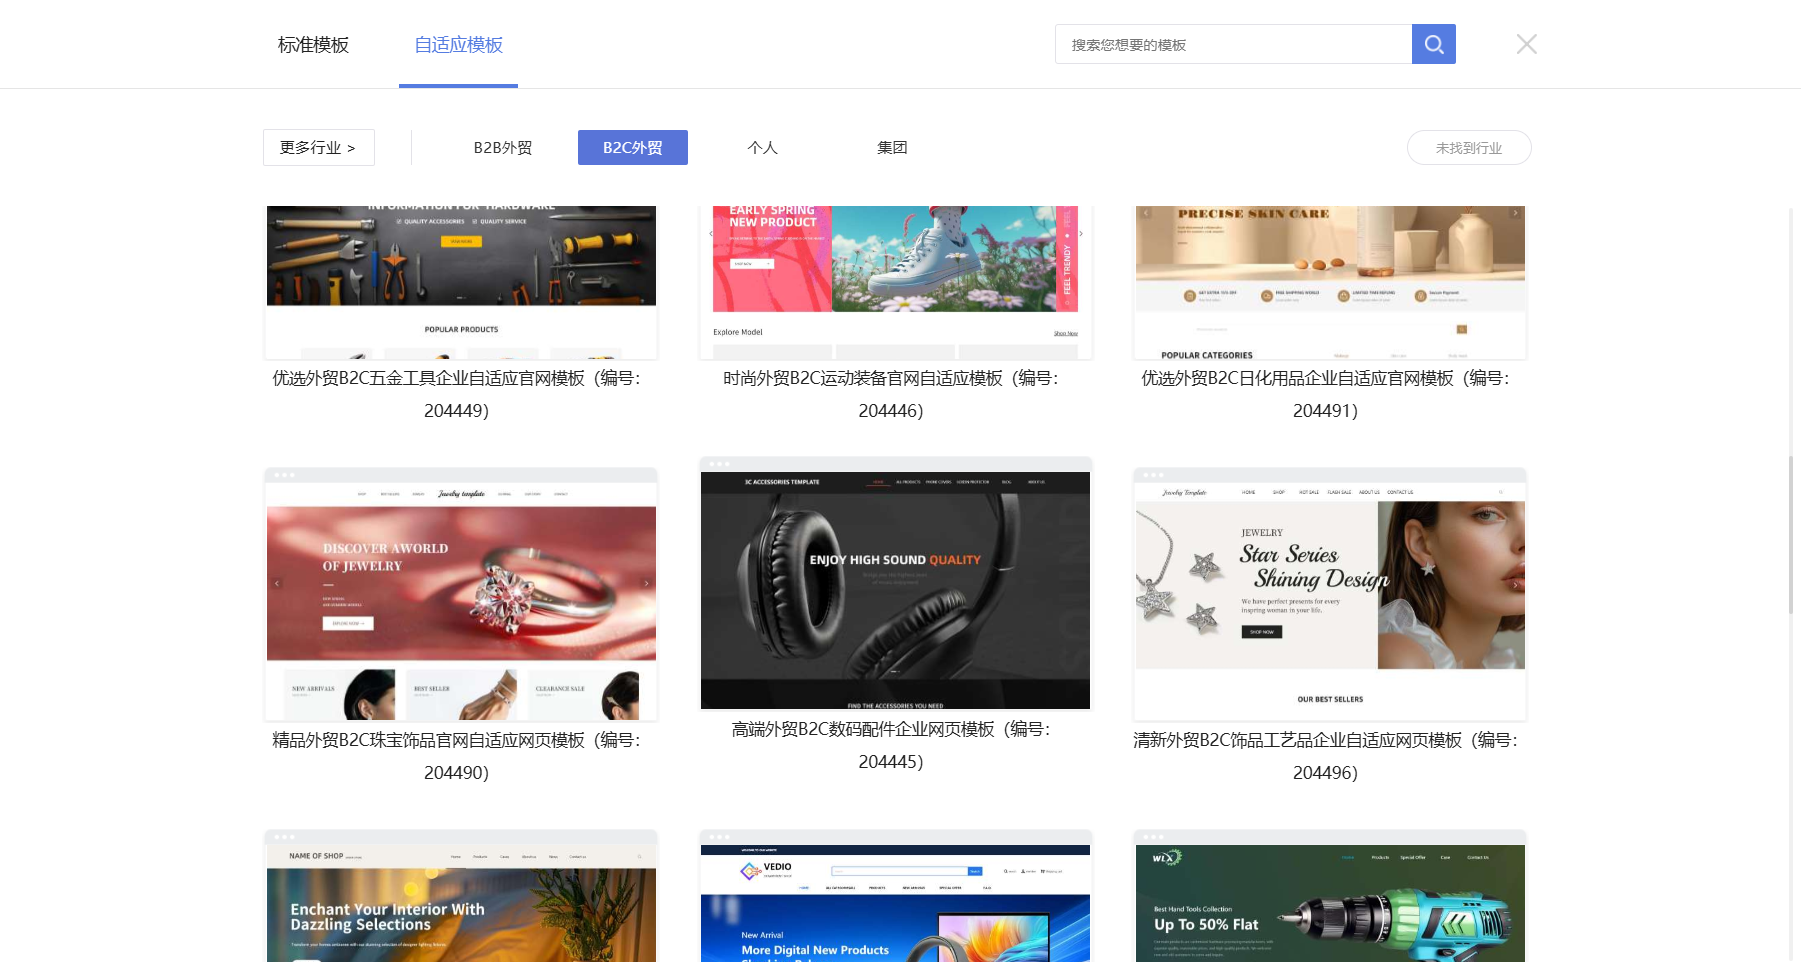This screenshot has height=962, width=1801.
Task: Open the VEDIO digital products template thumbnail
Action: tap(896, 896)
